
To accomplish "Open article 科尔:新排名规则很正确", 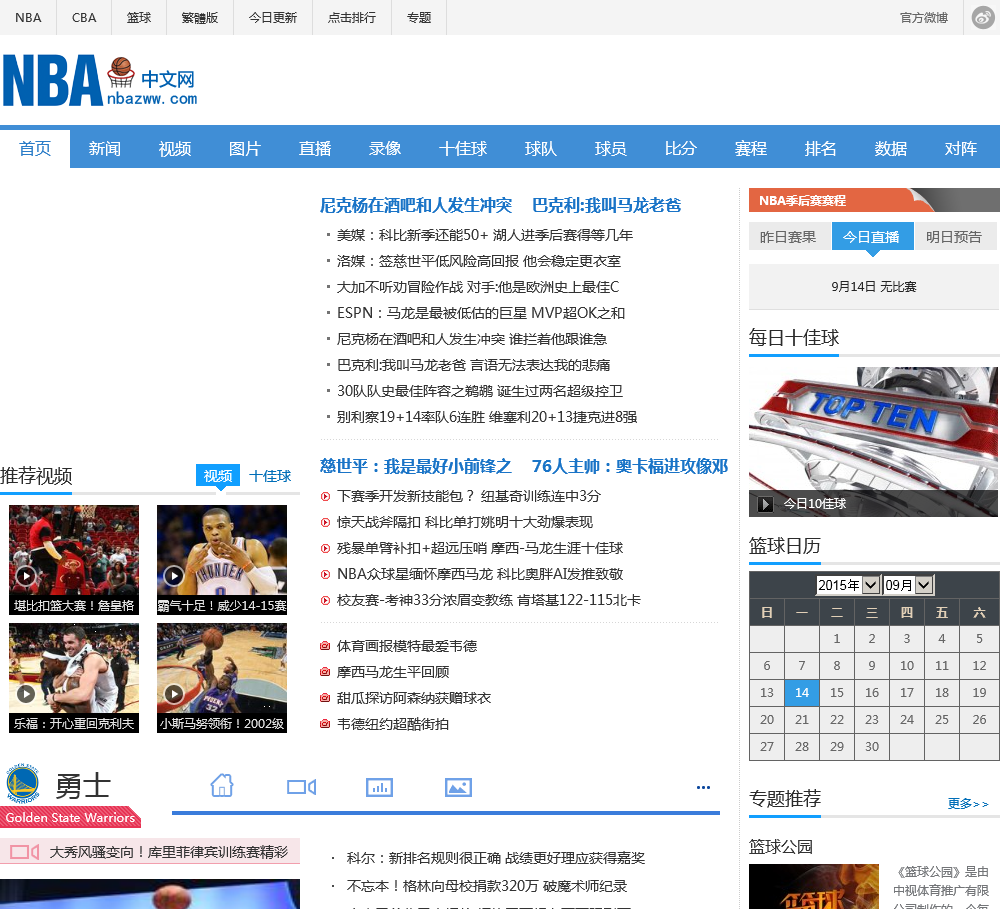I will pos(496,859).
